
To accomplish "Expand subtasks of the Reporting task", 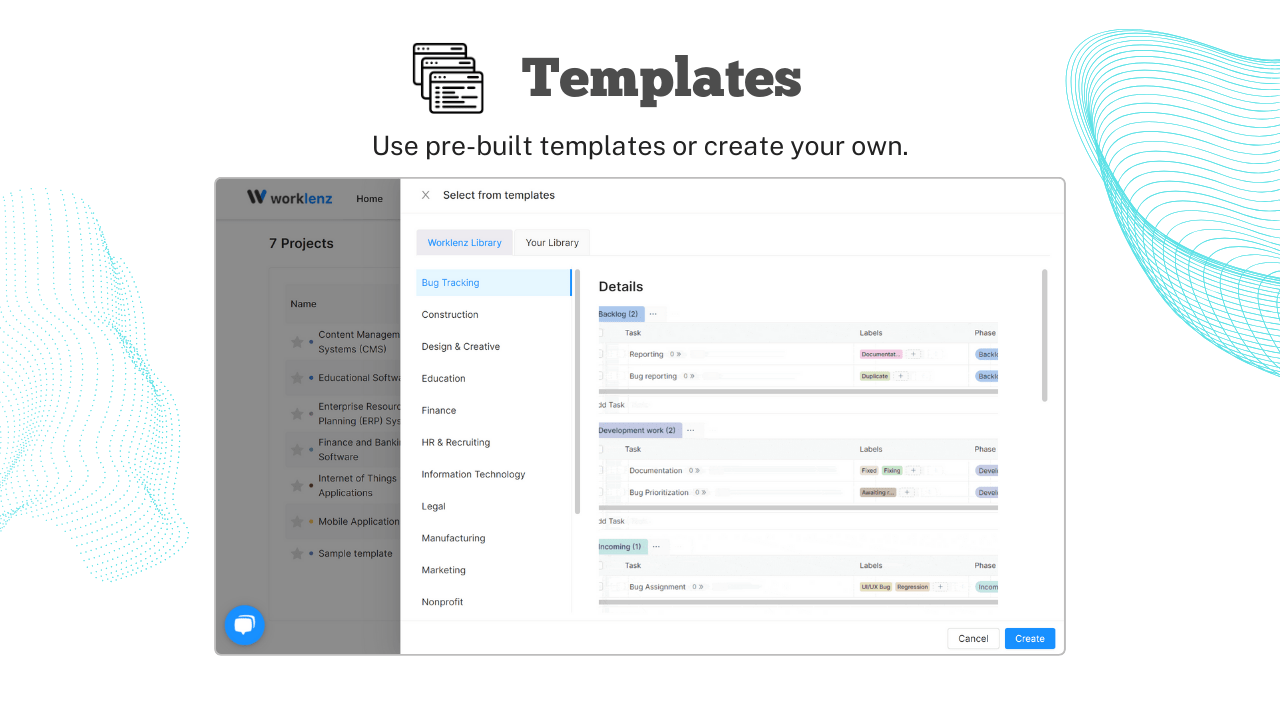I will [x=675, y=354].
